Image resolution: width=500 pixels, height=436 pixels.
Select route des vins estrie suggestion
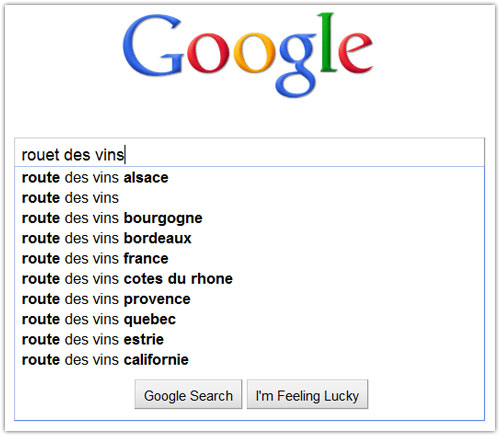249,340
